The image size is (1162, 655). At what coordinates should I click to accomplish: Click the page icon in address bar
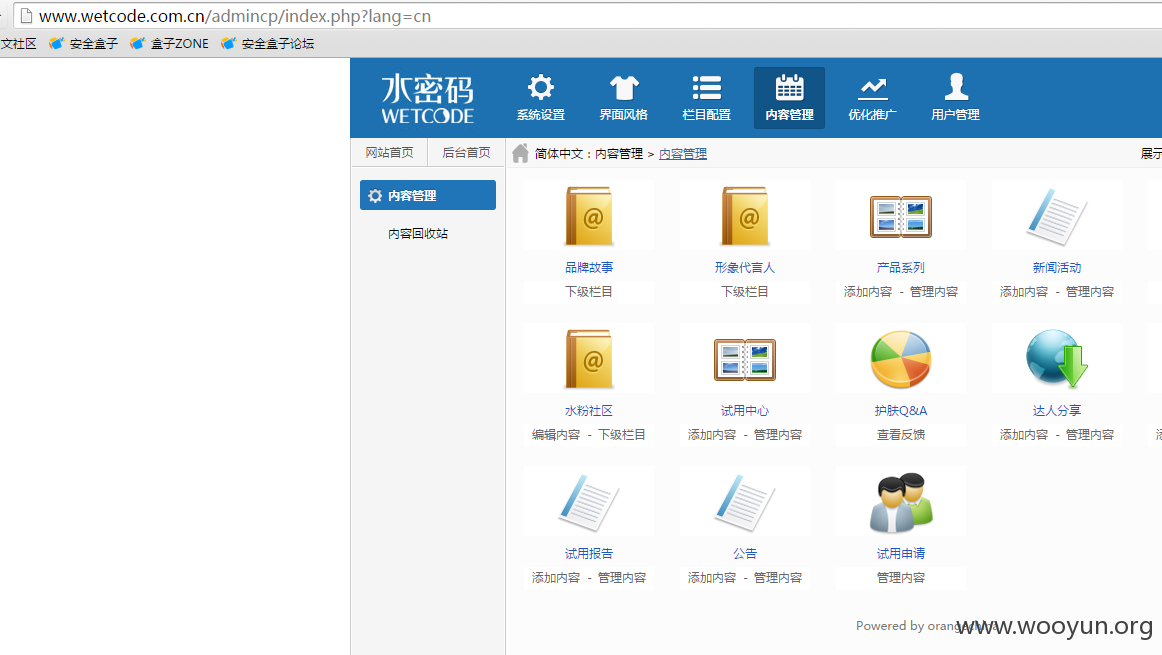coord(26,16)
